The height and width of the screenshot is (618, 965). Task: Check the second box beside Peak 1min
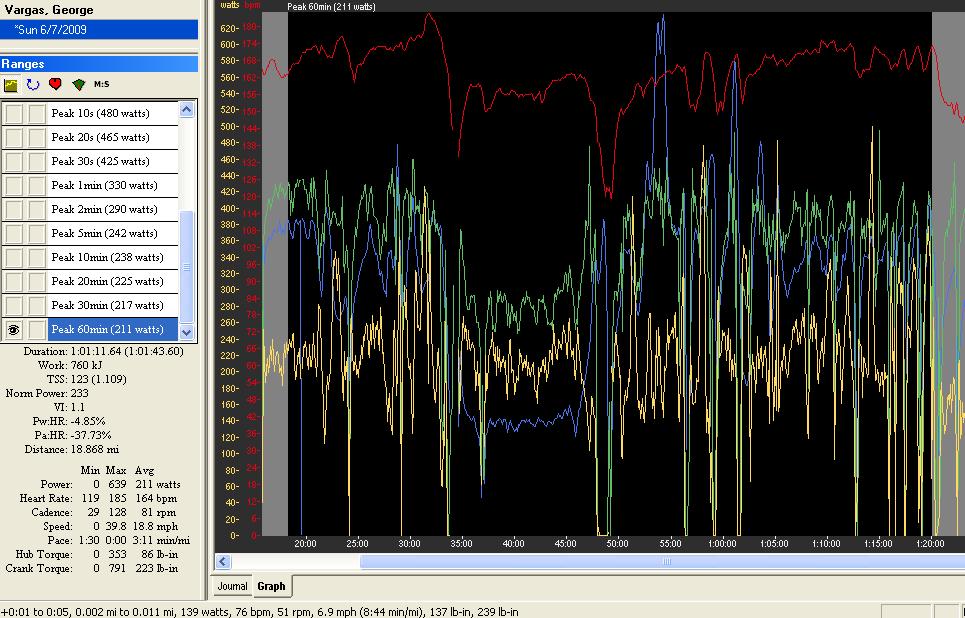(36, 185)
